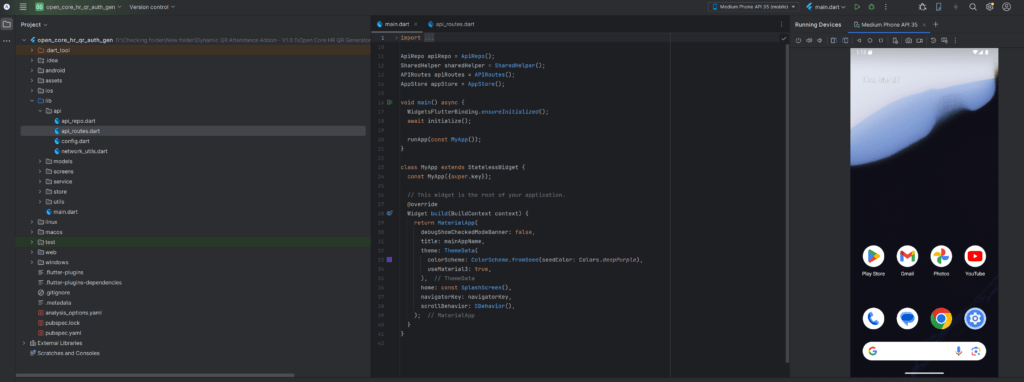
Task: Open Search Everywhere magnifier icon
Action: point(973,7)
